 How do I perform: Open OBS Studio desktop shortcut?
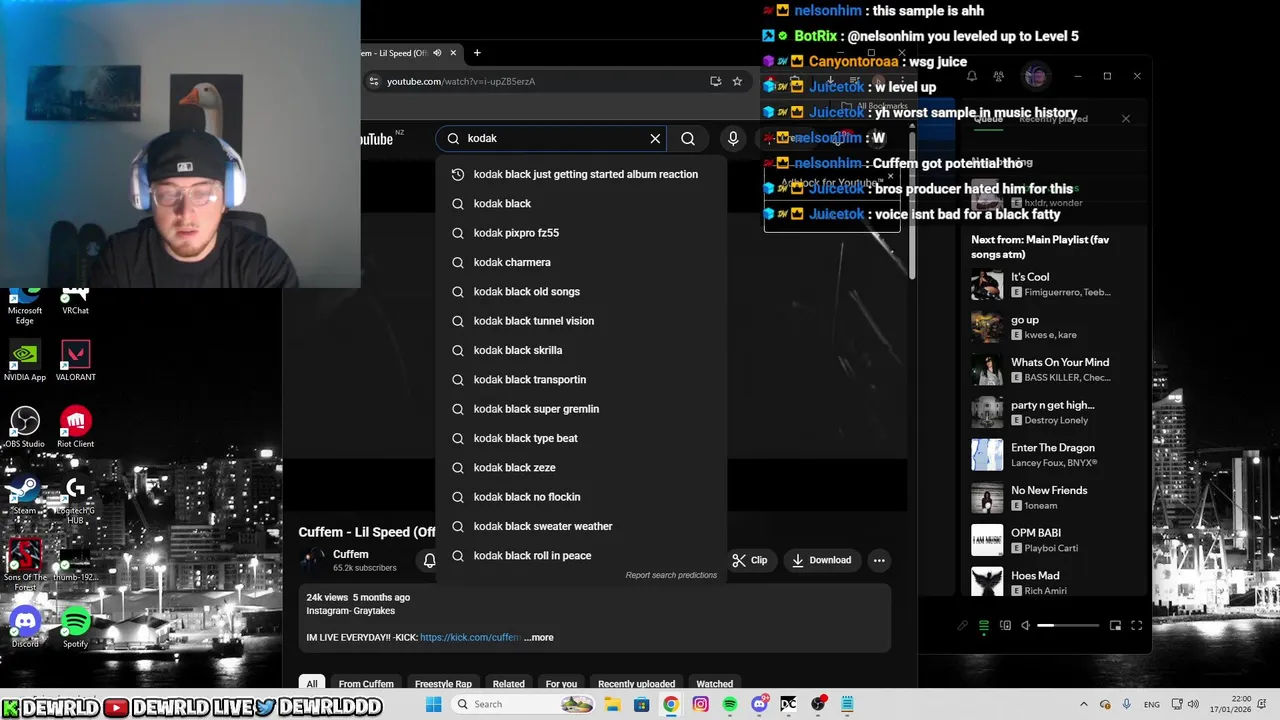[25, 427]
